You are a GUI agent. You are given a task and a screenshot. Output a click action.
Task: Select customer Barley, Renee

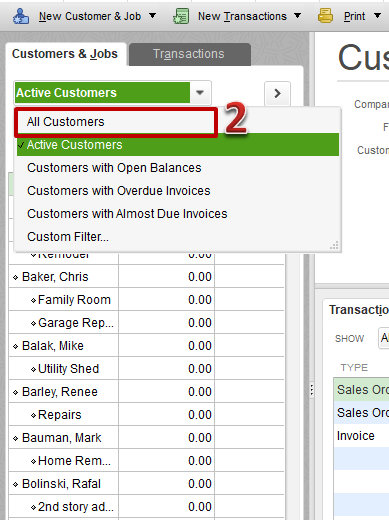tap(60, 392)
